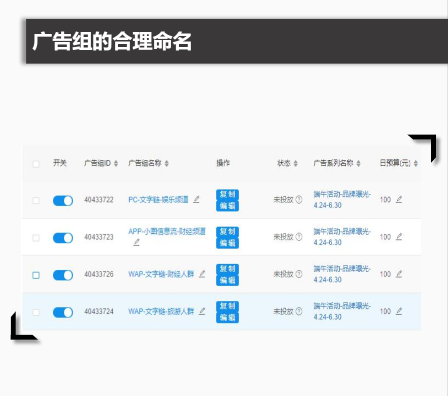448x396 pixels.
Task: Switch off ad group WAP-文字链-旅游人群
Action: coord(63,312)
